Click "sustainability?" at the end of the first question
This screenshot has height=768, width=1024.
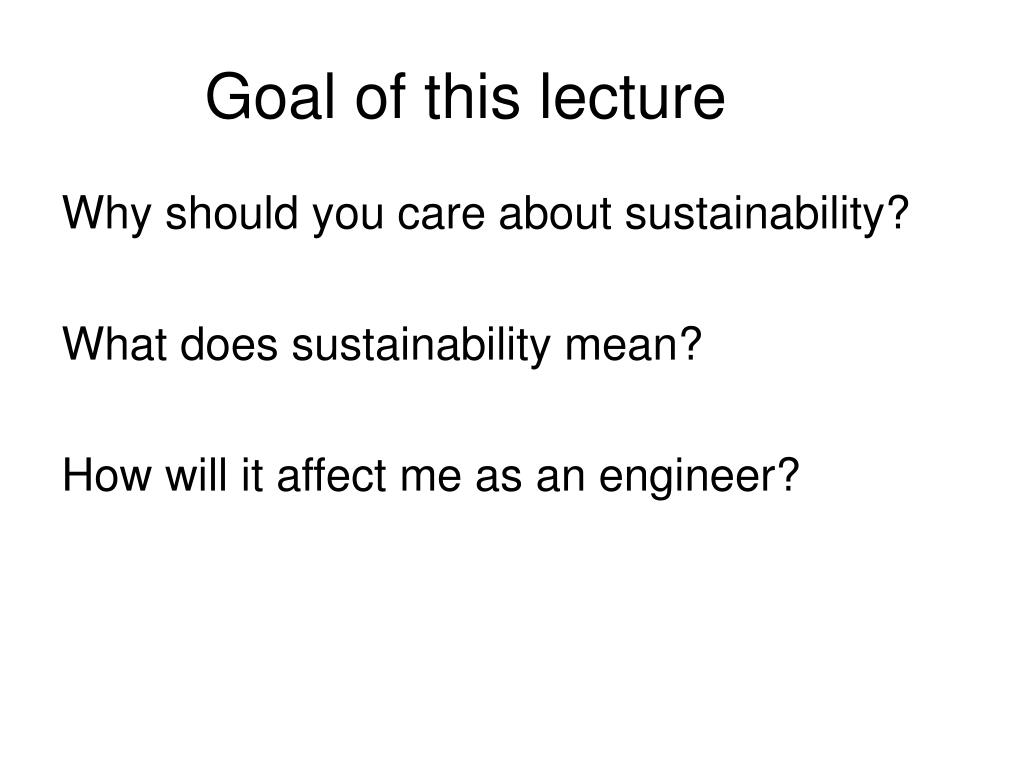pyautogui.click(x=767, y=216)
